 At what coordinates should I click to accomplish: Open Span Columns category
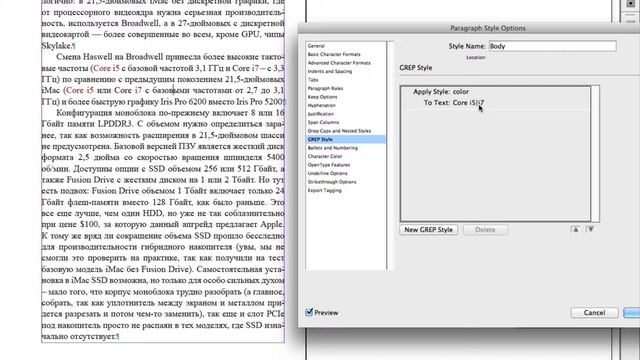tap(323, 122)
